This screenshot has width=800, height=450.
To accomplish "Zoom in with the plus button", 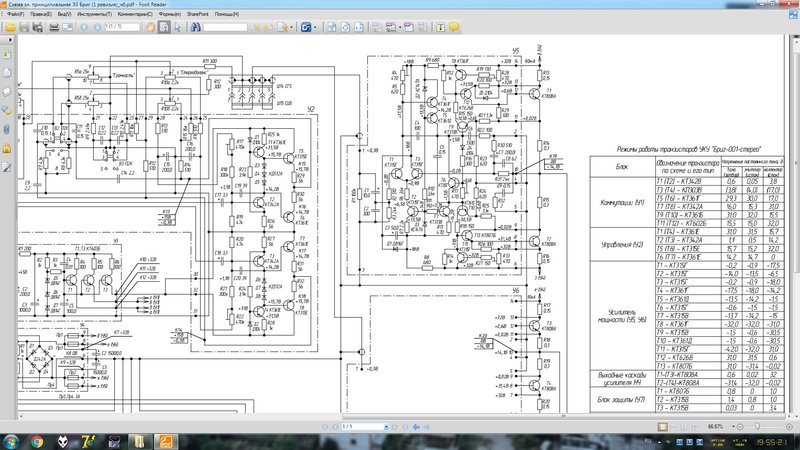I will (789, 427).
